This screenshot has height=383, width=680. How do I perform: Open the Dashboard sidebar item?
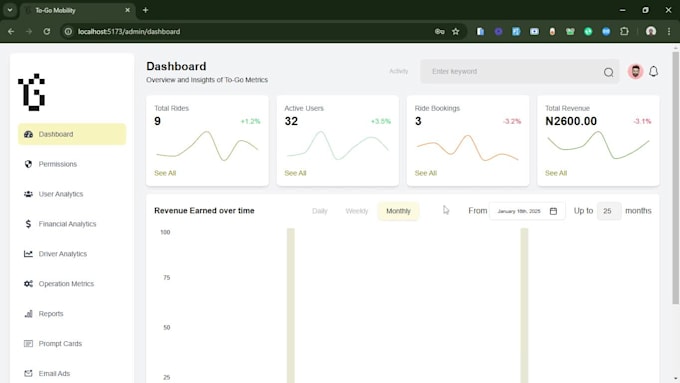coord(72,134)
